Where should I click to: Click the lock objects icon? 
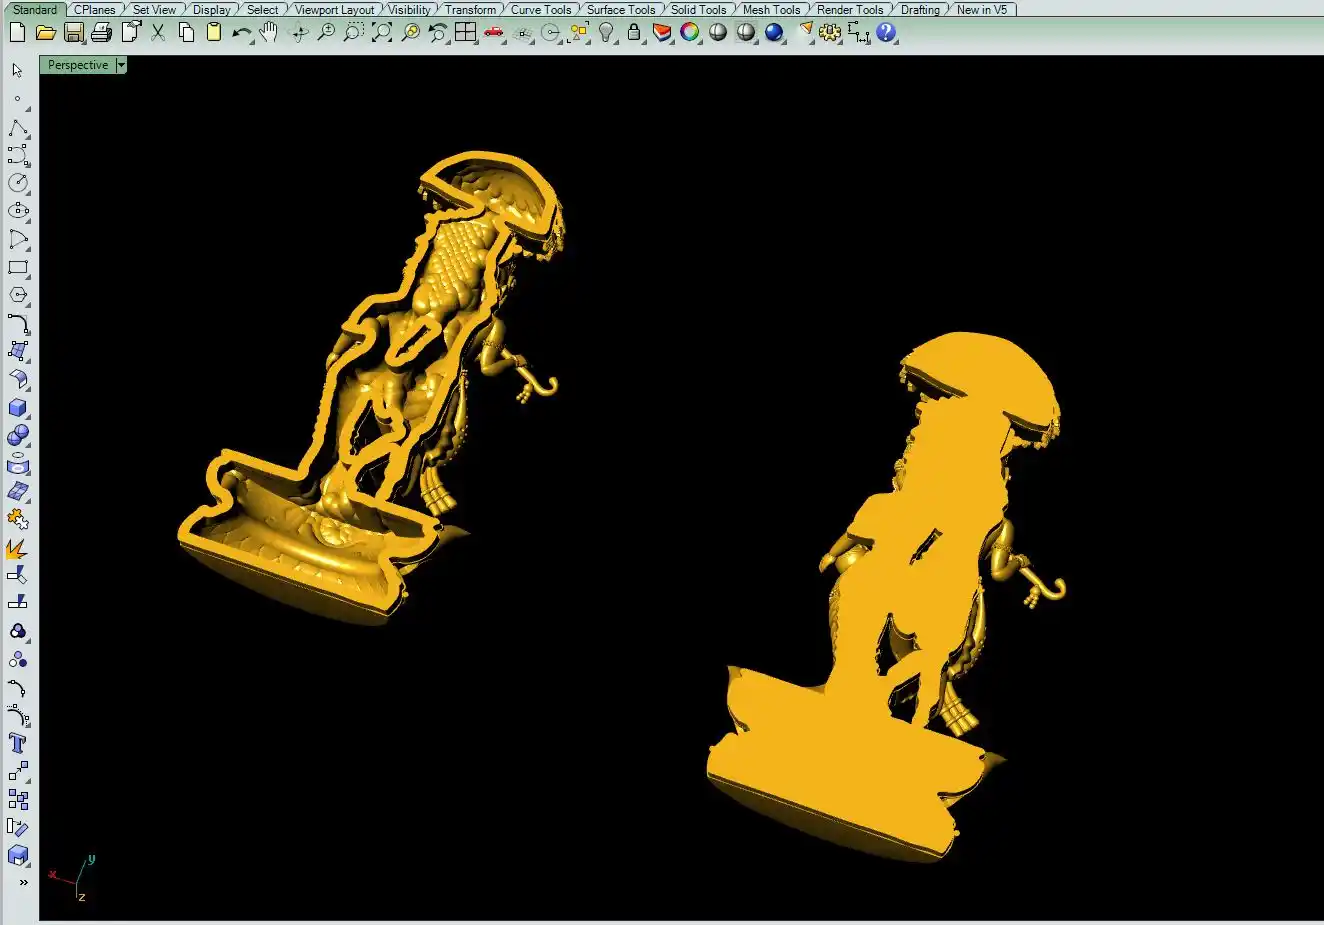634,33
